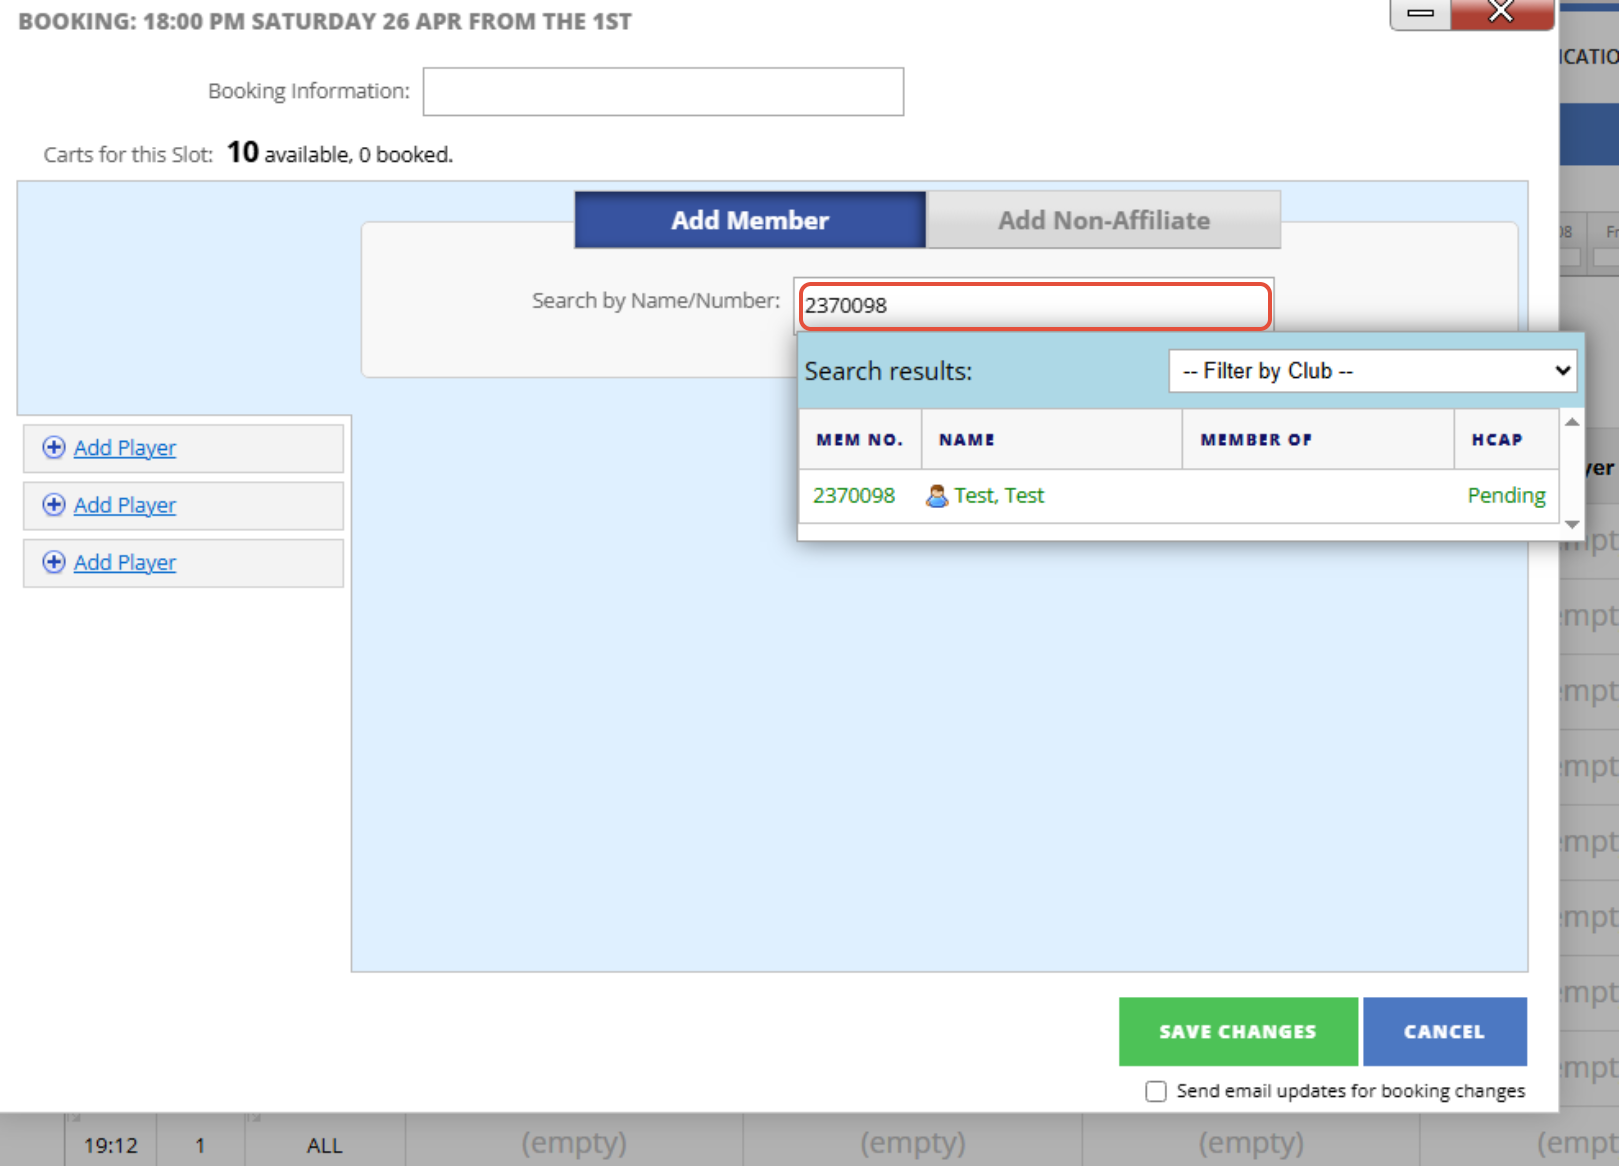Screen dimensions: 1619x1166
Task: Focus the Search by Name/Number box
Action: point(1034,306)
